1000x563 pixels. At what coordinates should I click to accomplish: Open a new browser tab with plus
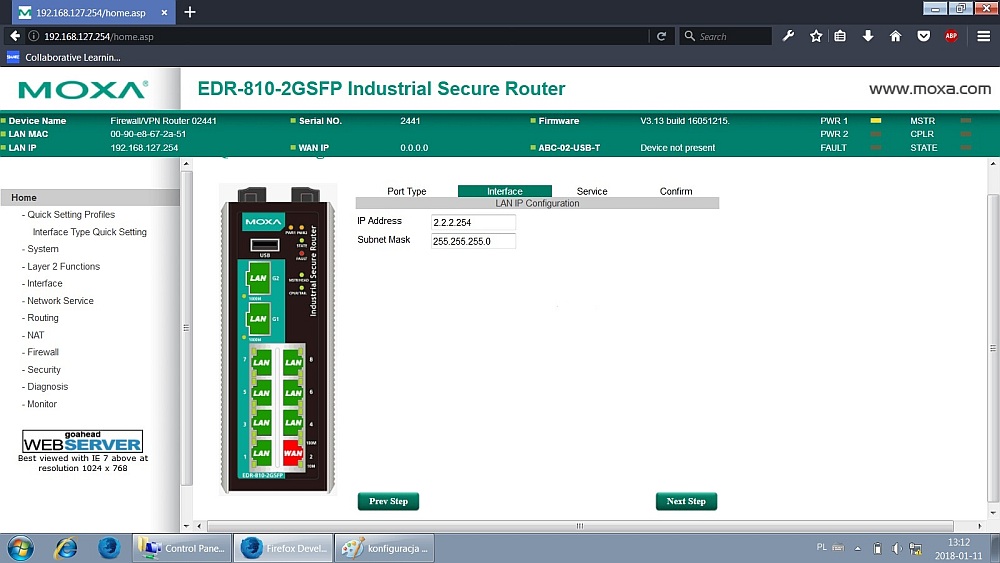(x=189, y=12)
